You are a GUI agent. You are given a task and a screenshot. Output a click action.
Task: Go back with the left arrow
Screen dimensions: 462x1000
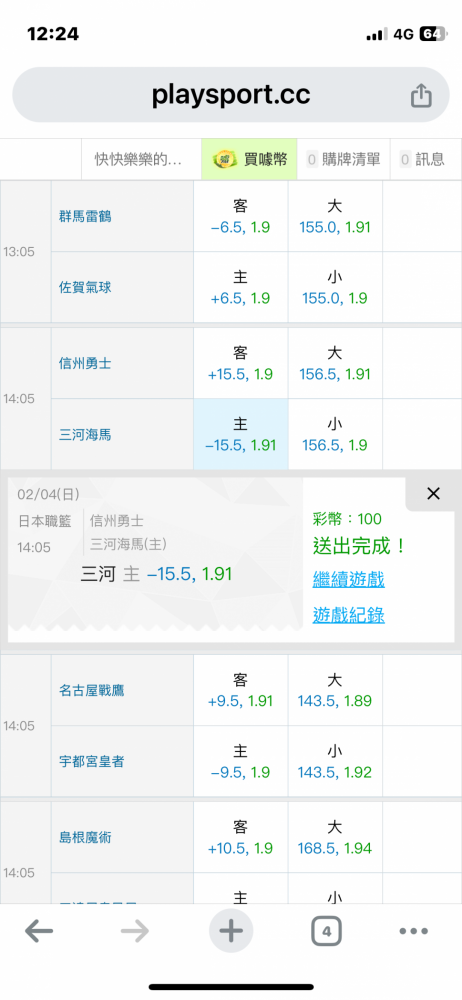[x=39, y=932]
